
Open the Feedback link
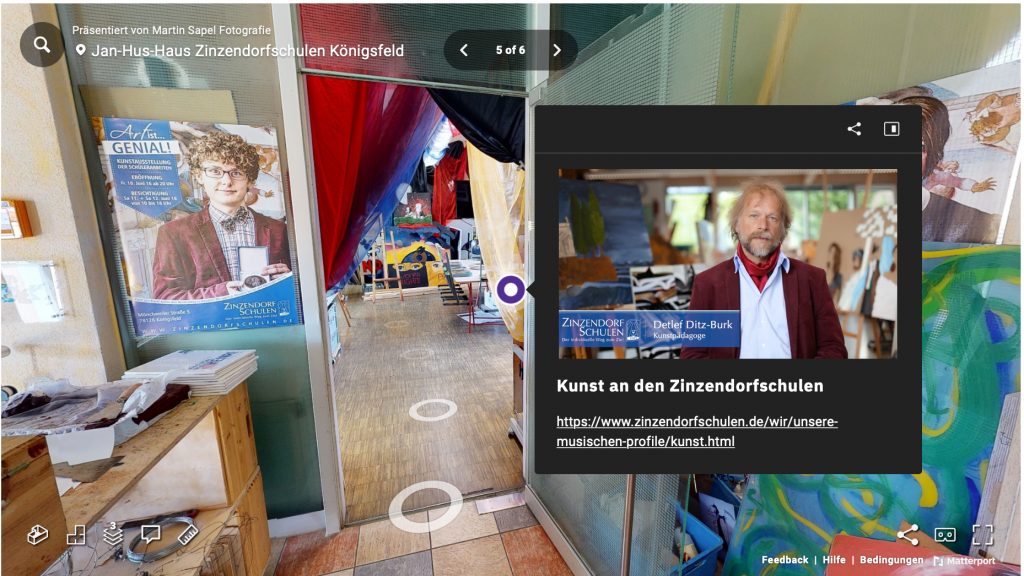pyautogui.click(x=784, y=560)
